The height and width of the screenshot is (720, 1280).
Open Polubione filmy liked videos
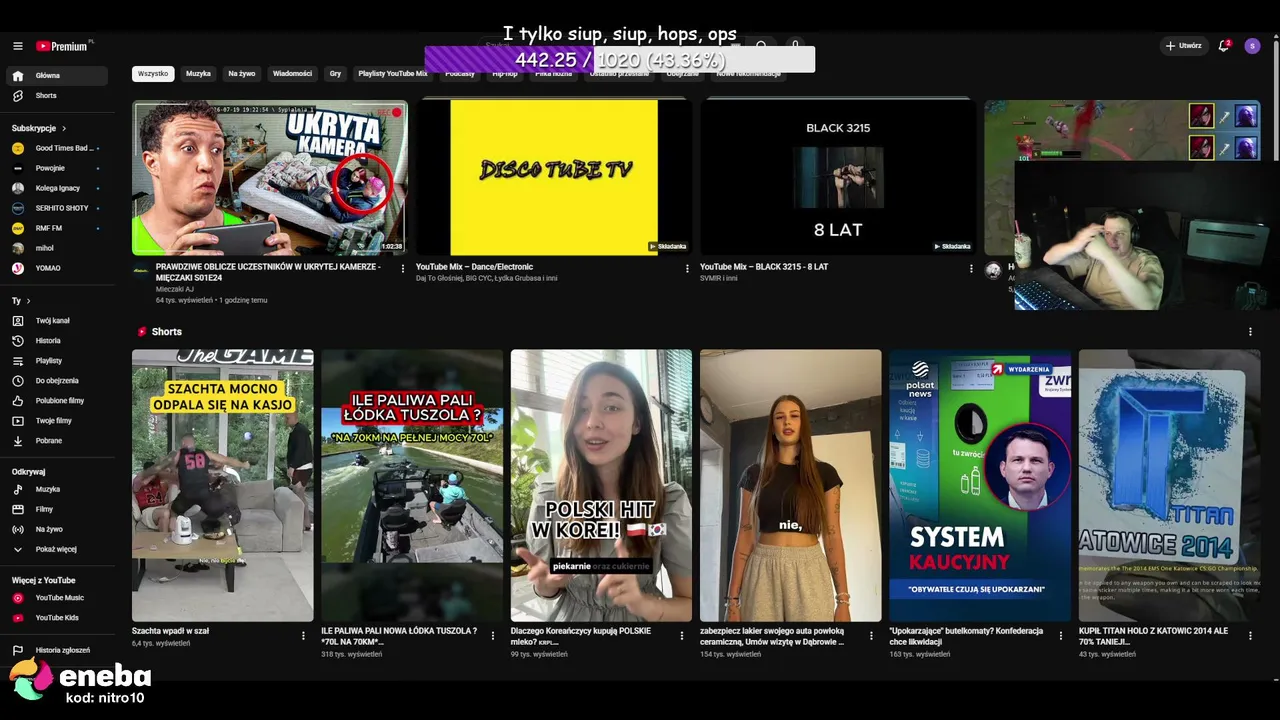58,401
